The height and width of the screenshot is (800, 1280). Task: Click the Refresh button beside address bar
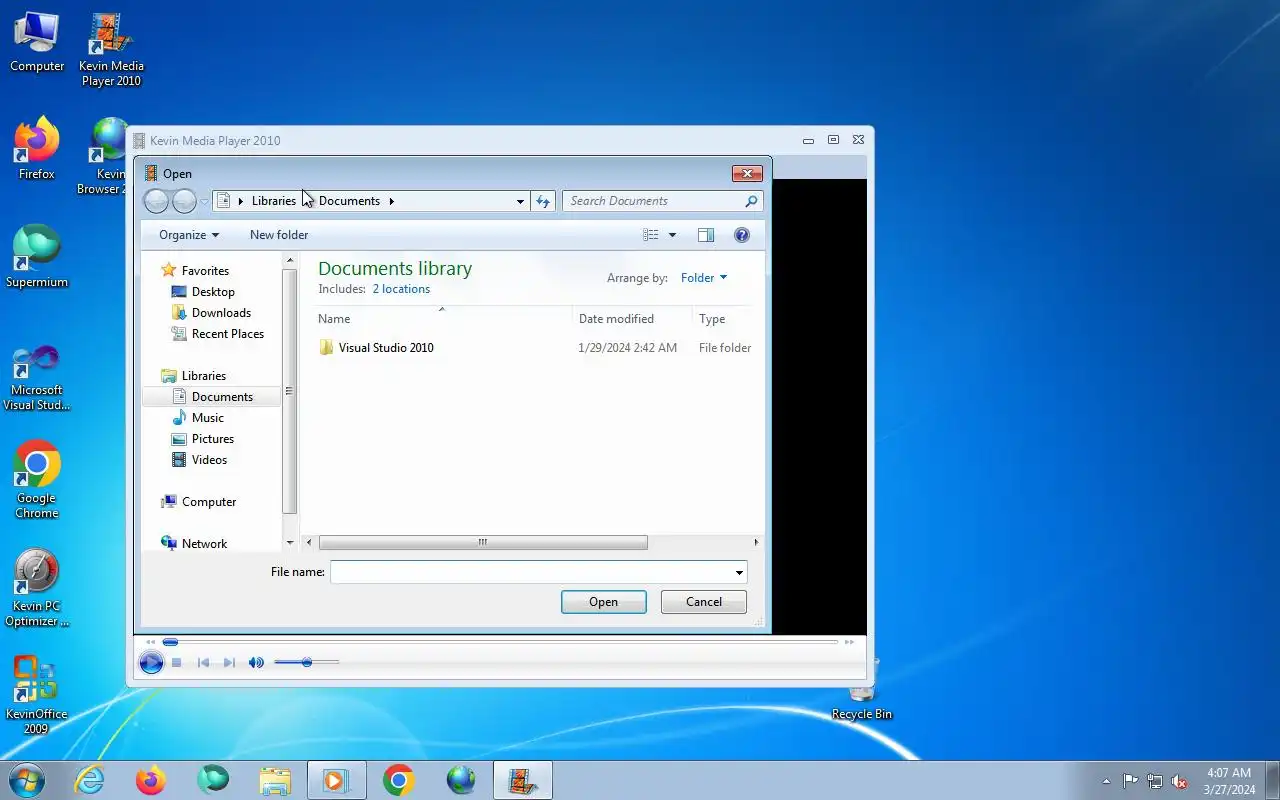[x=543, y=201]
